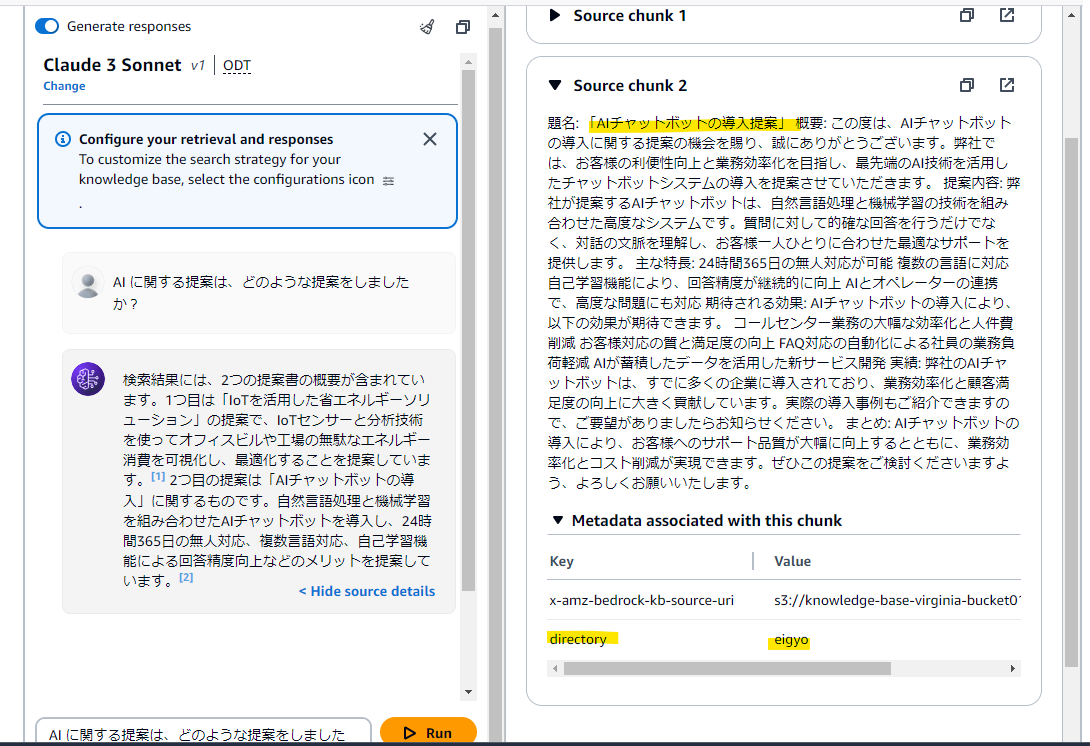Click the metadata table horizontal scrollbar thumb
The width and height of the screenshot is (1090, 746).
click(x=727, y=668)
